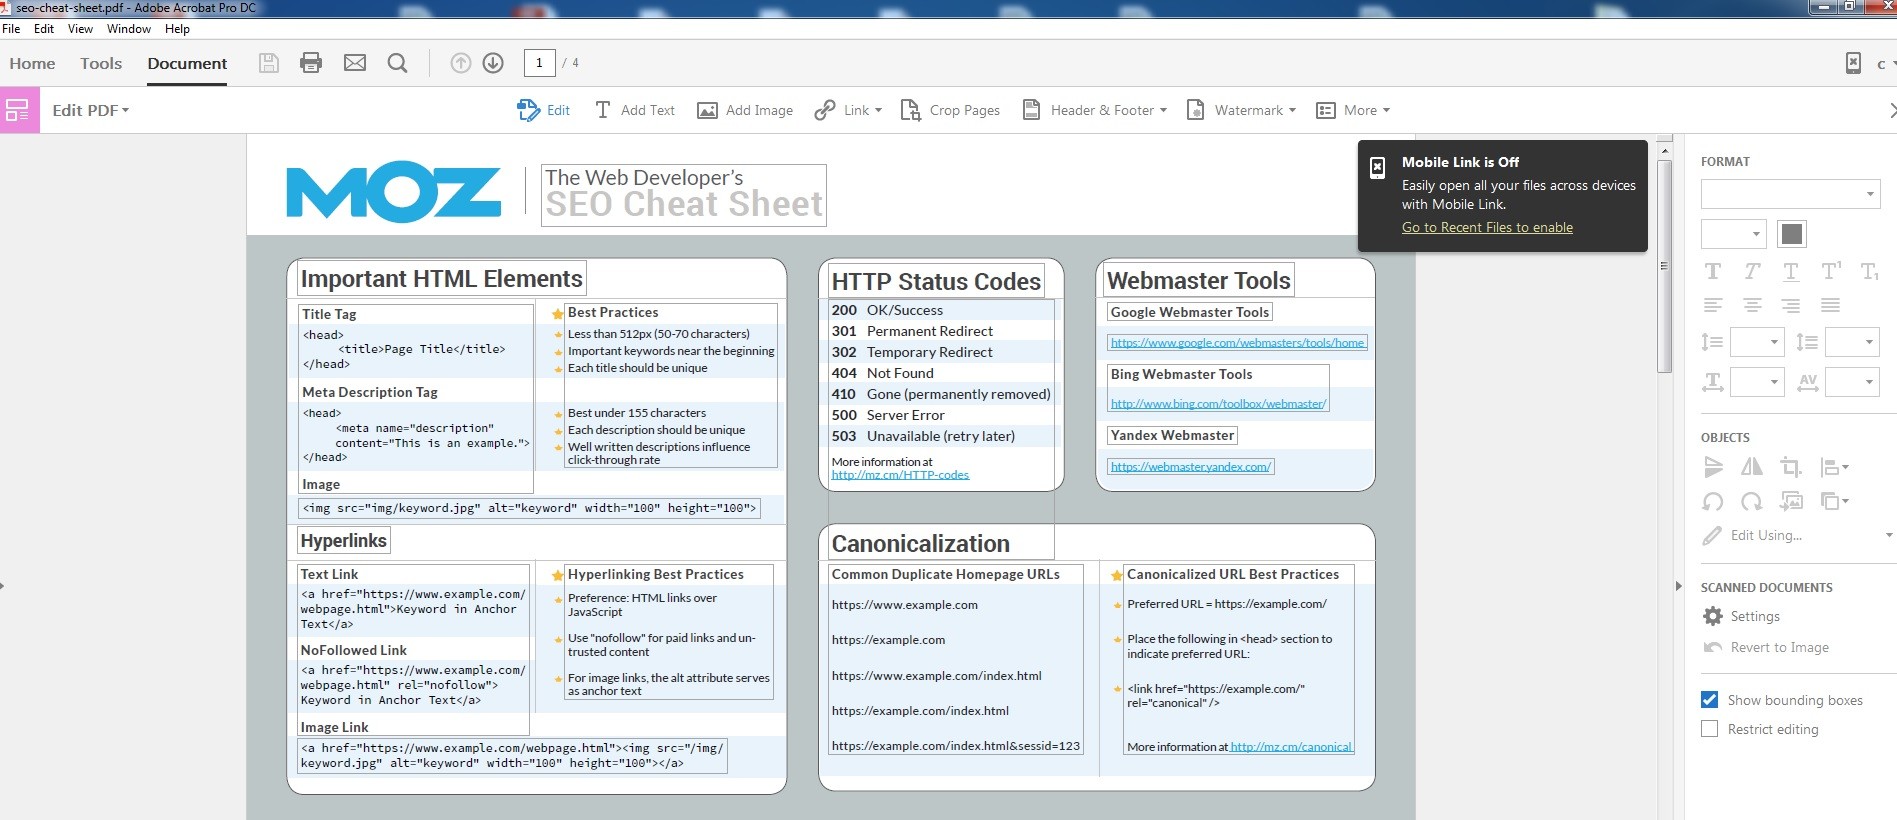Choose Add Image tool
This screenshot has width=1897, height=820.
(745, 110)
